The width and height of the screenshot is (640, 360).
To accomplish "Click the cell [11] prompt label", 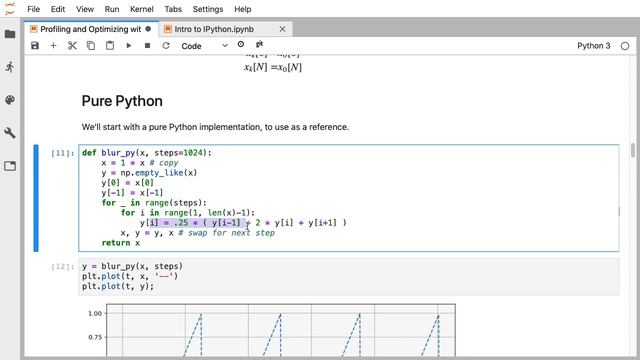I will pos(62,153).
